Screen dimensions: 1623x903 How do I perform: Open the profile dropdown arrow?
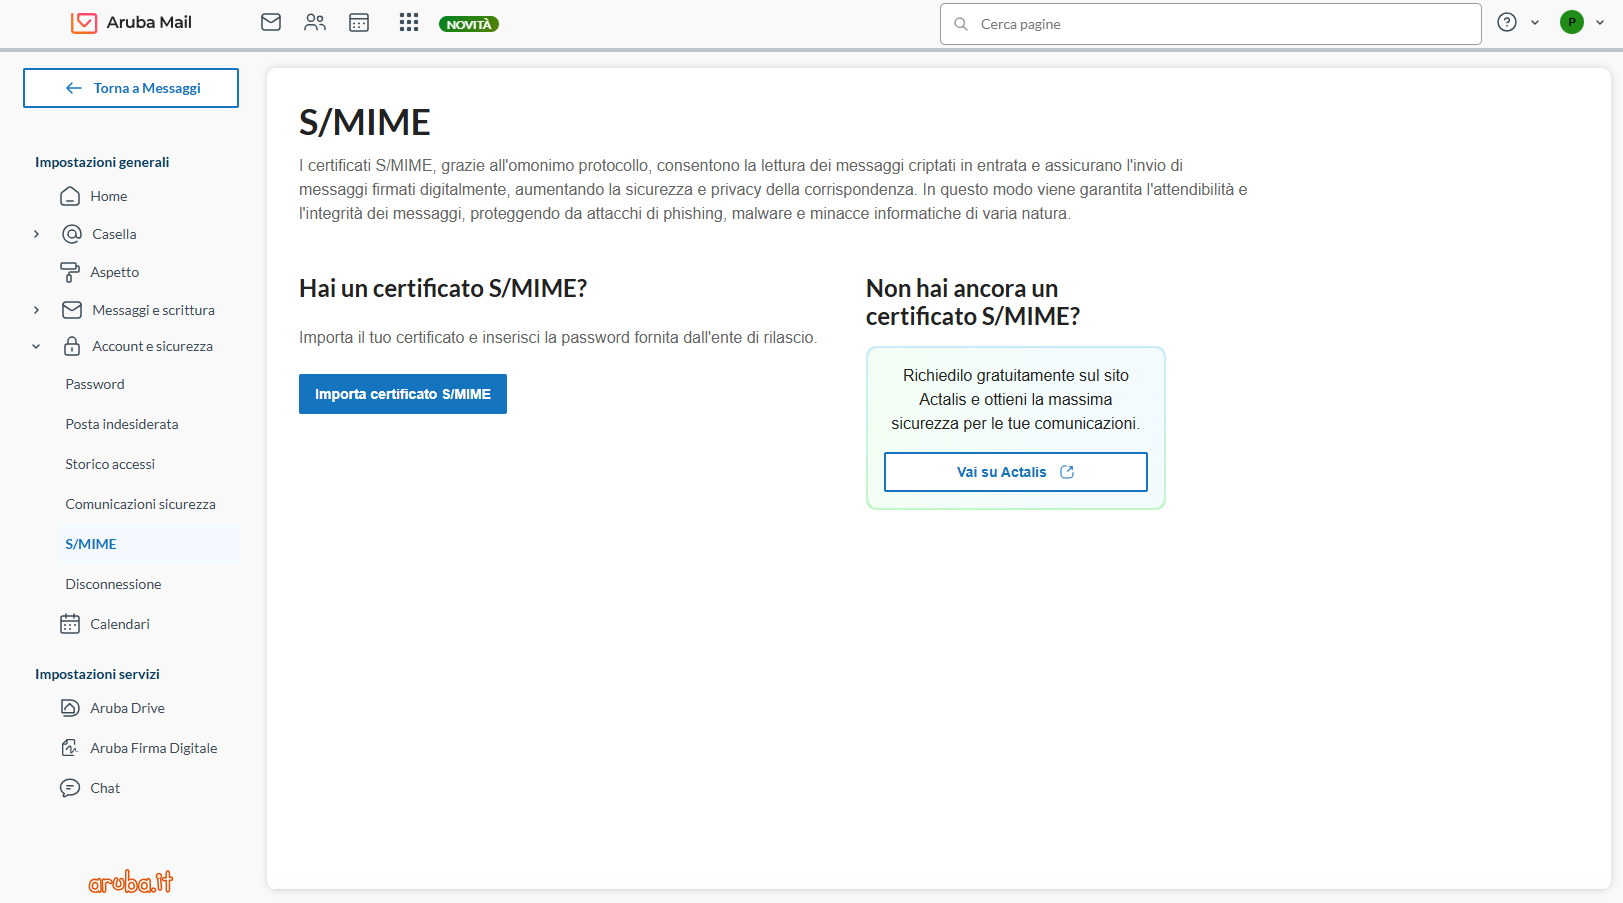click(1600, 22)
